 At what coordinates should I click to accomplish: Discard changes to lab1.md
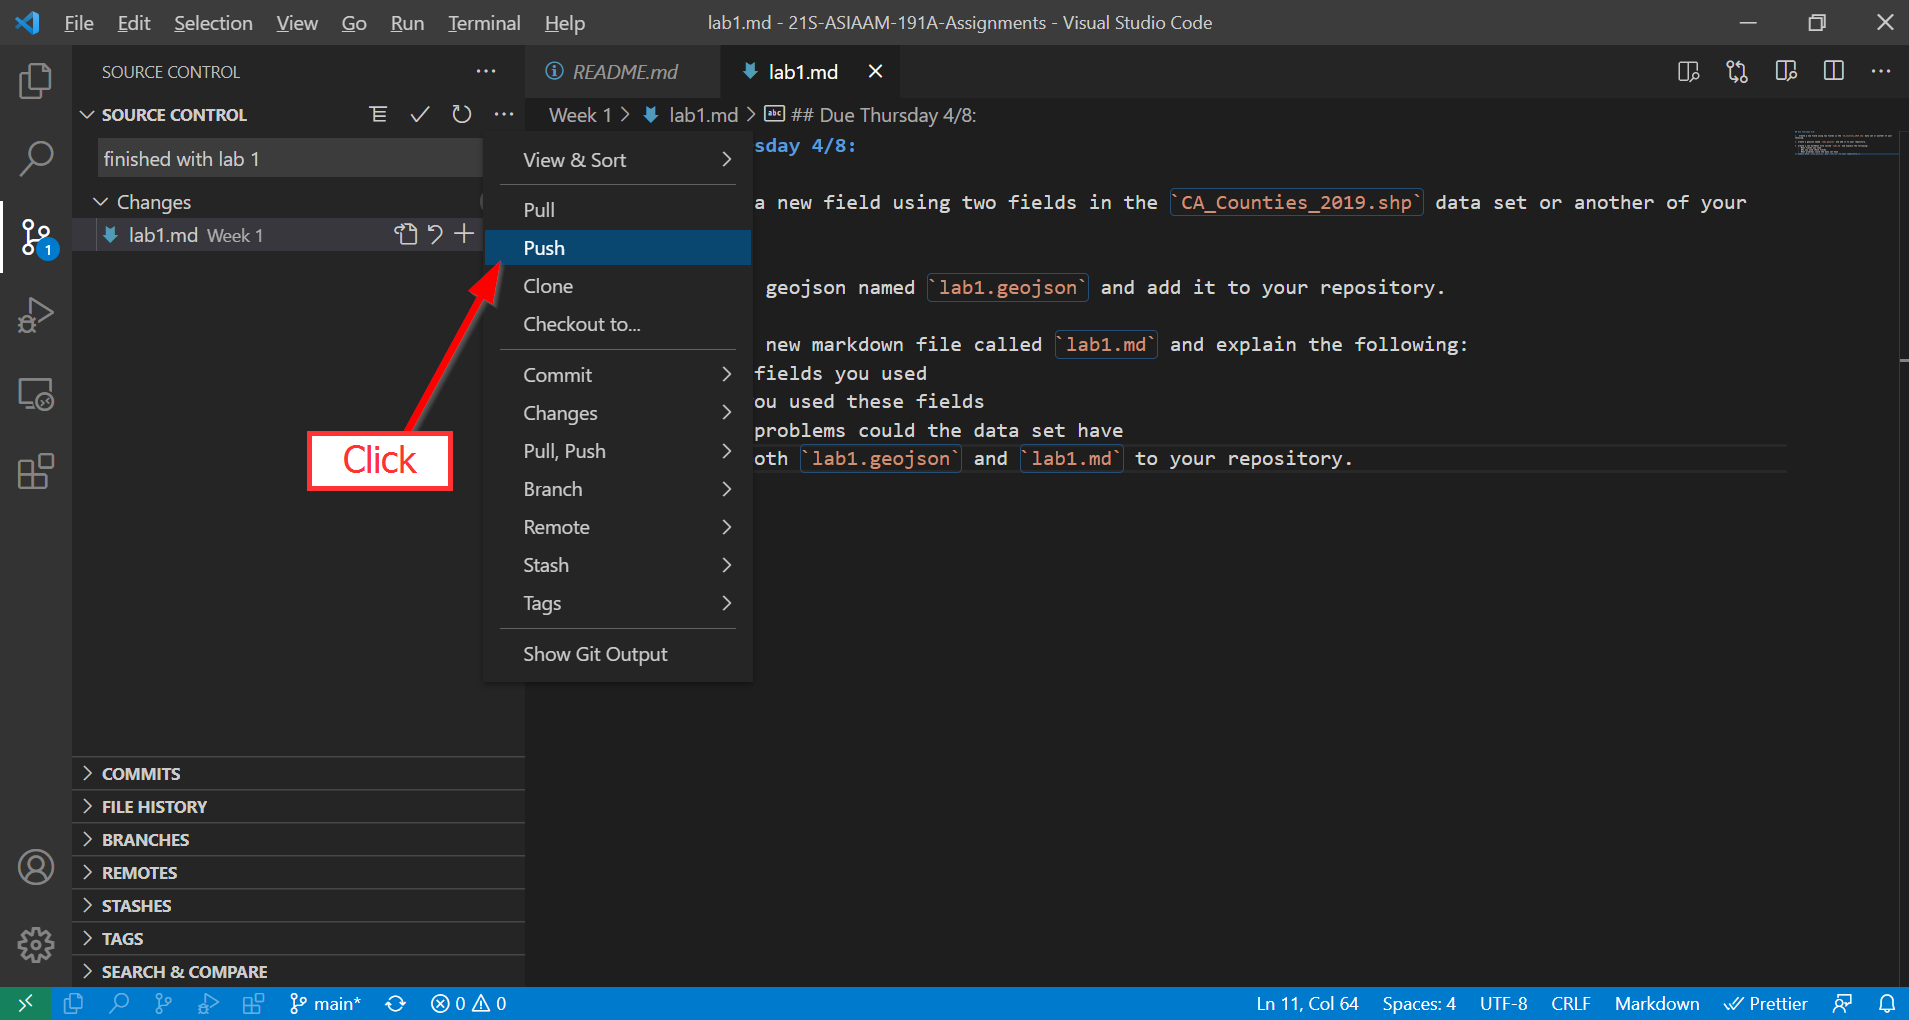tap(435, 234)
